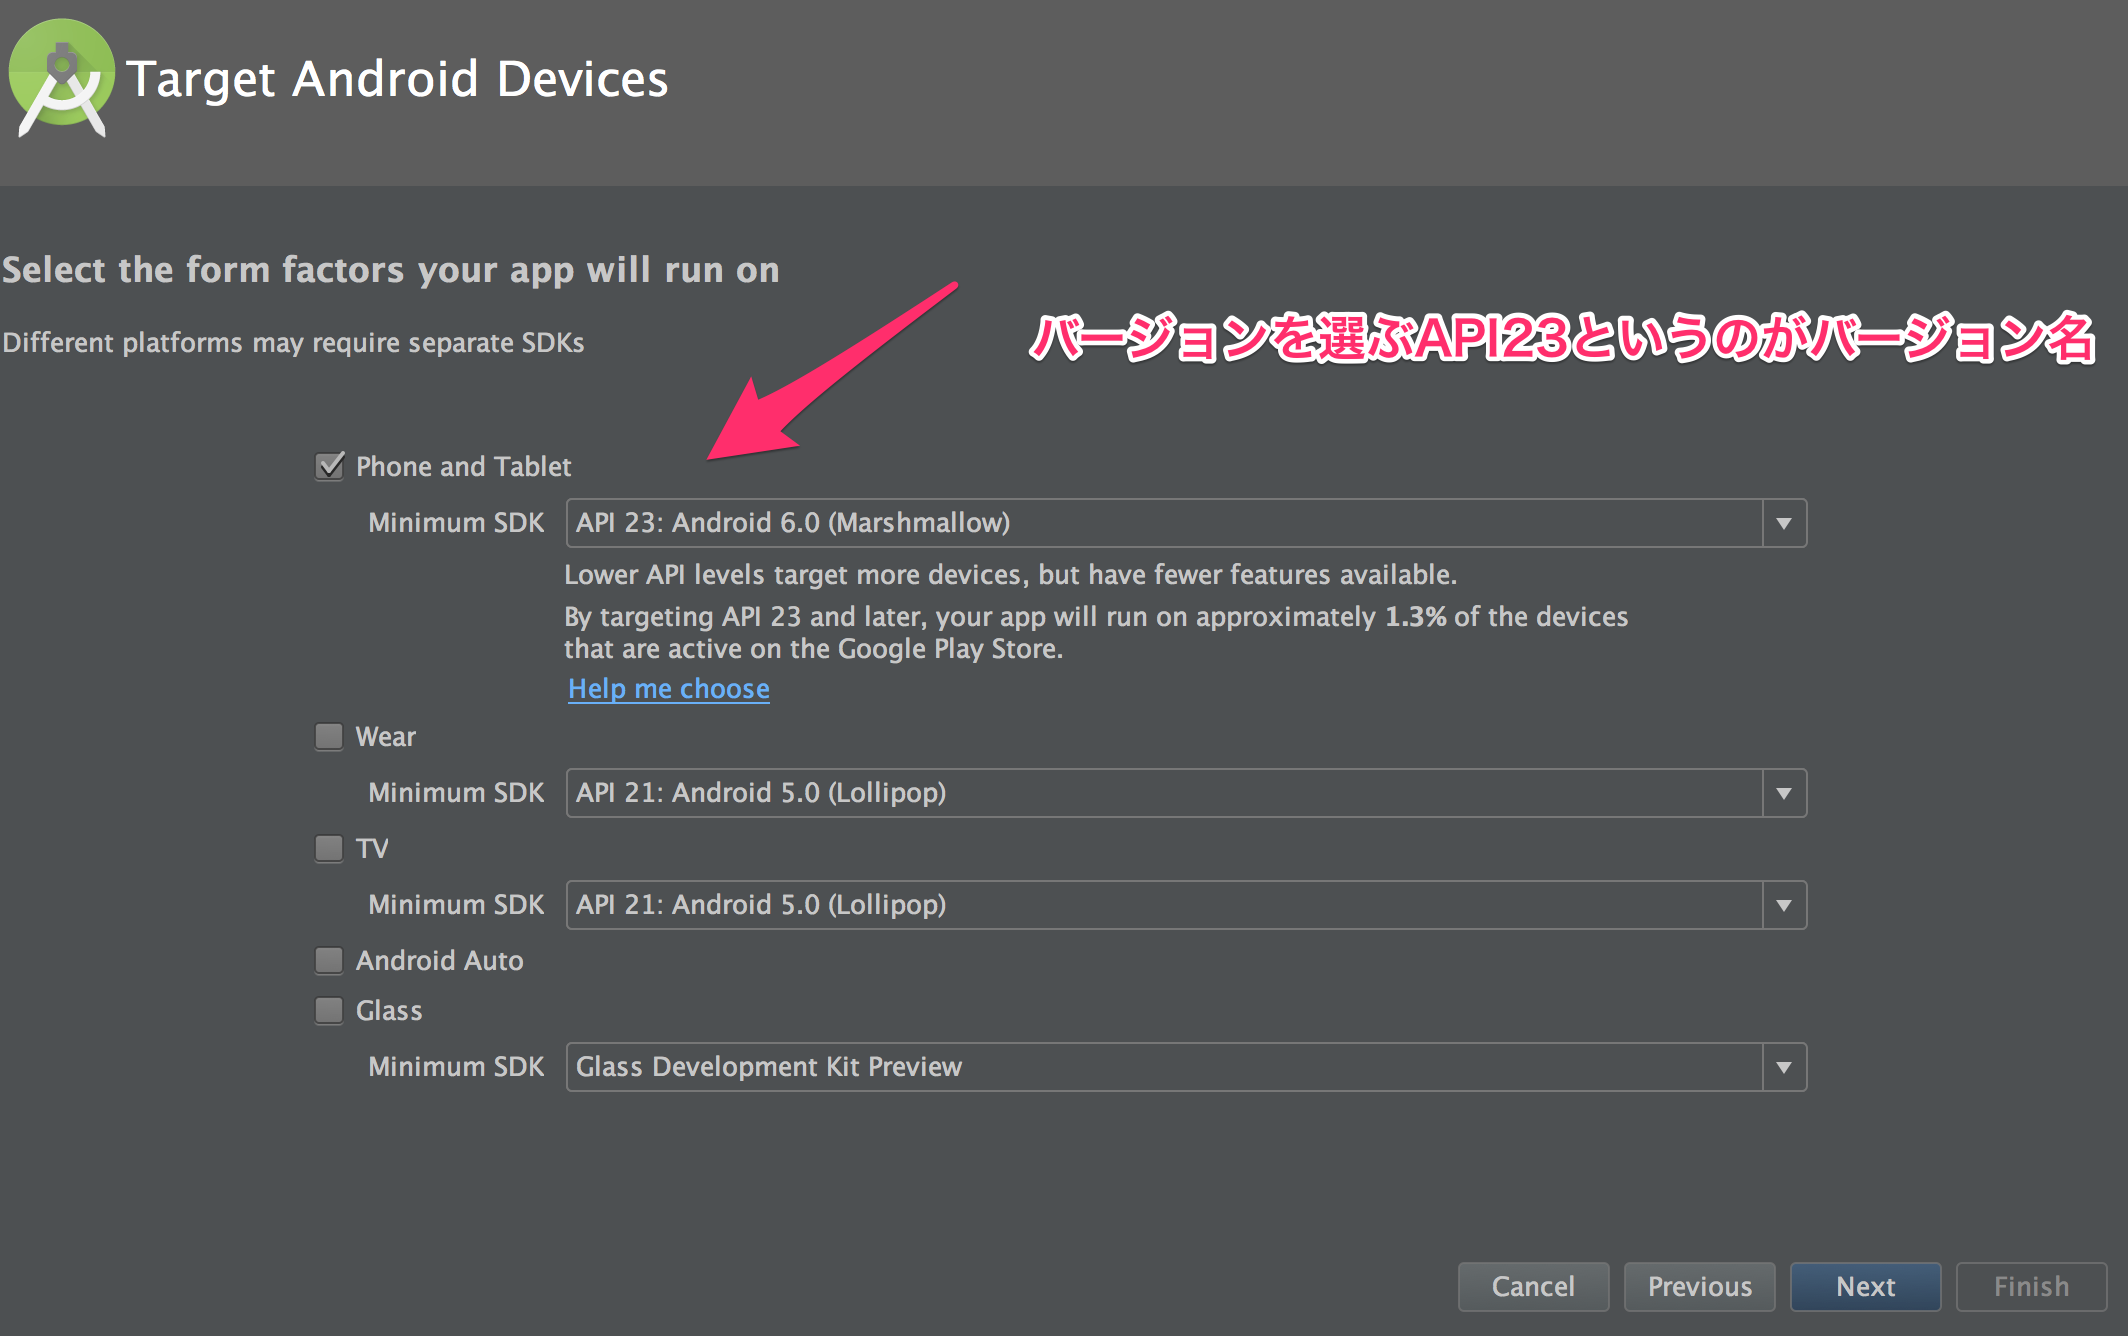Click 'Different platforms may require separate SDKs' text
Image resolution: width=2128 pixels, height=1336 pixels.
[293, 343]
